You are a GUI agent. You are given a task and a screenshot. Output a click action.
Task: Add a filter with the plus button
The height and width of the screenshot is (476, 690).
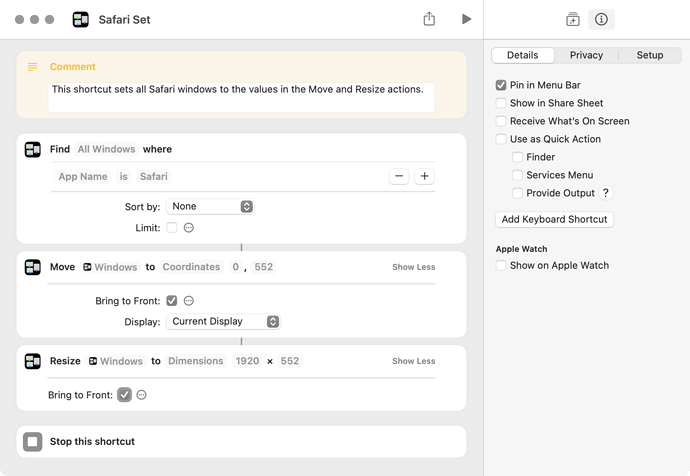[424, 176]
